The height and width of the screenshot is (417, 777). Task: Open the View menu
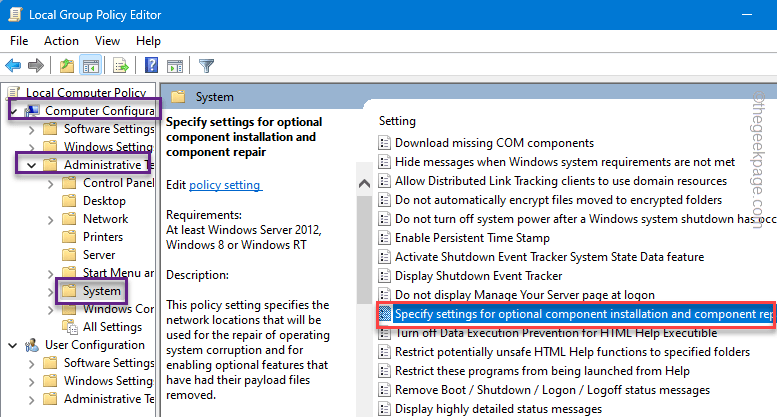107,41
